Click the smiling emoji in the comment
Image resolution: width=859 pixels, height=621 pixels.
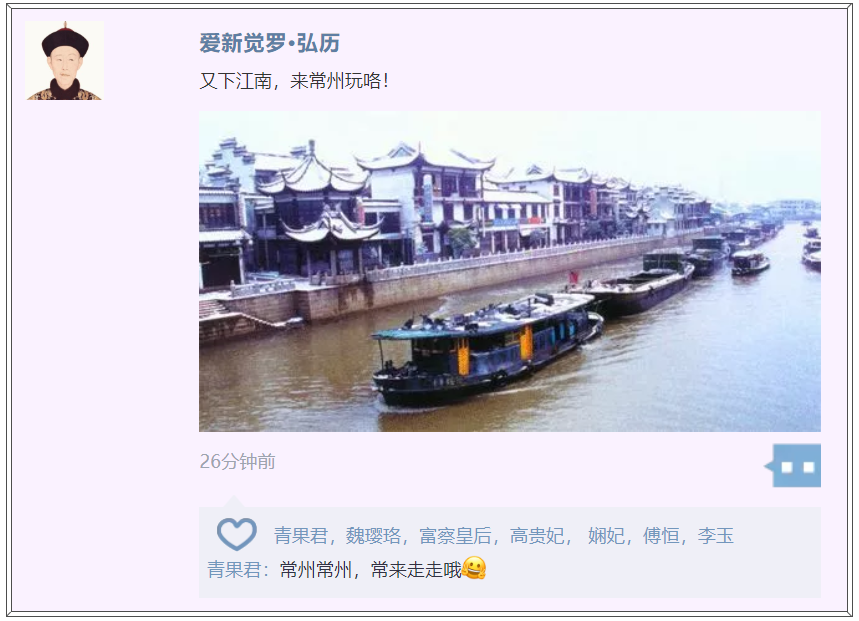[474, 568]
